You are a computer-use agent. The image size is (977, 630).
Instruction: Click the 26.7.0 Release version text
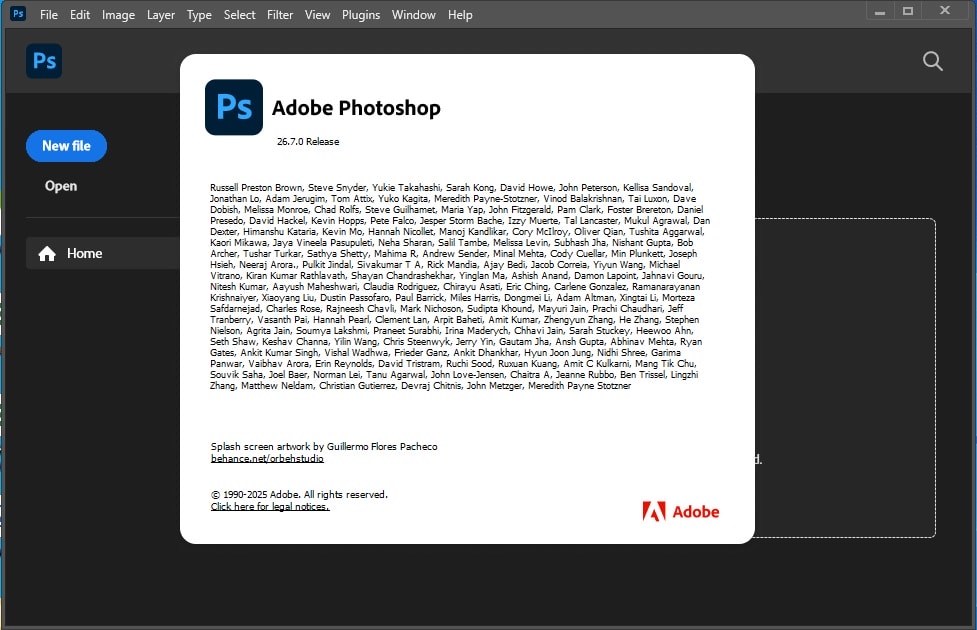[308, 141]
